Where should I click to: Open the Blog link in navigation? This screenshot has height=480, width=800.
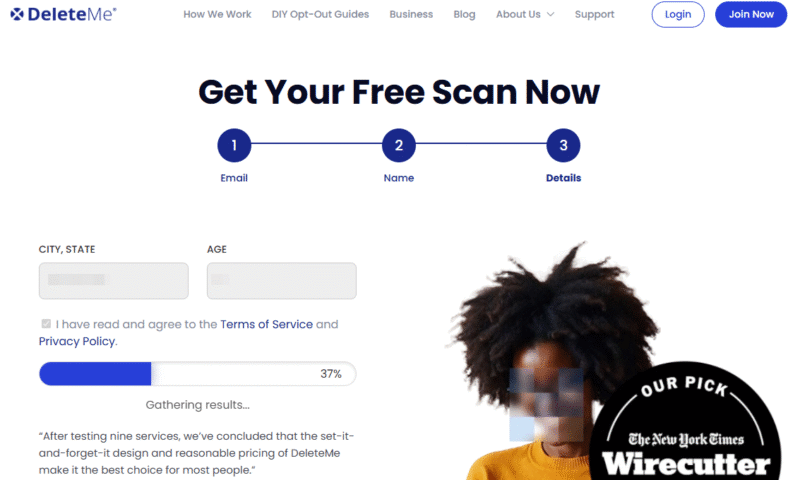pyautogui.click(x=464, y=14)
